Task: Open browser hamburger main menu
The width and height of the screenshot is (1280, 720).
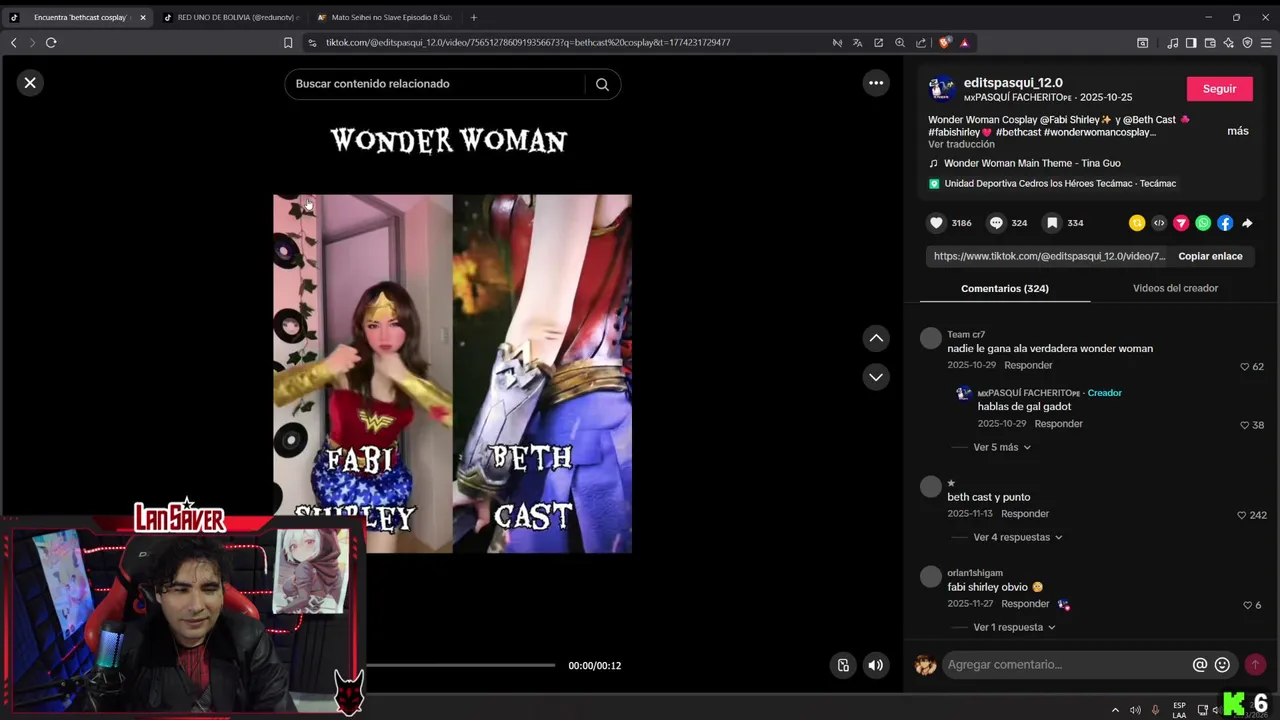Action: tap(1266, 42)
